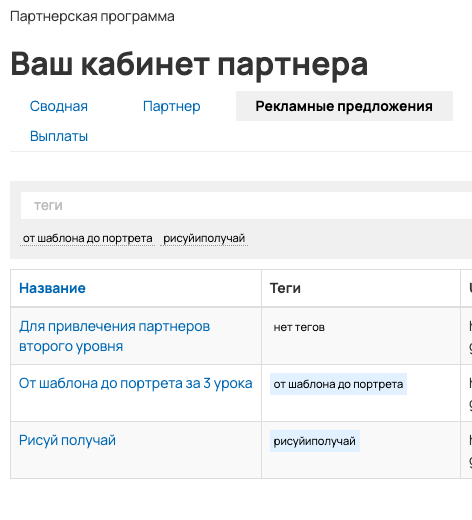This screenshot has height=520, width=472.
Task: Sort the table by the Название column
Action: pos(52,288)
